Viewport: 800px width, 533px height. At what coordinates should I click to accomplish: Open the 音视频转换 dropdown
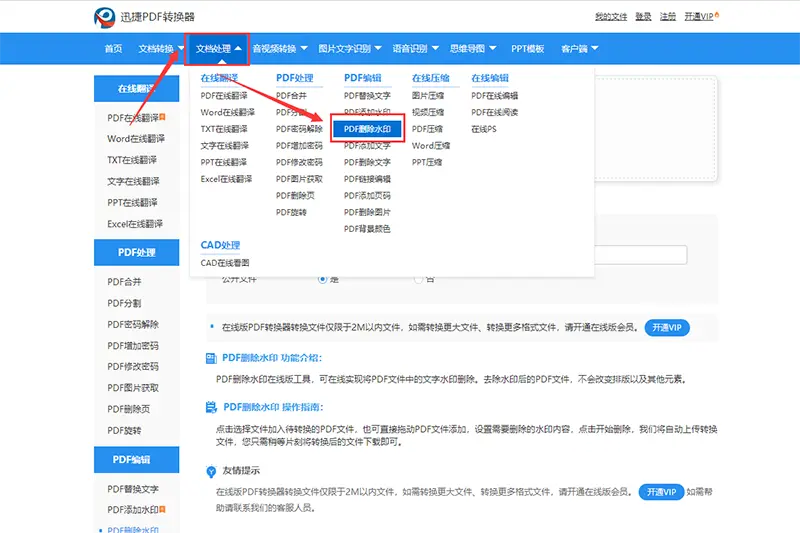(280, 48)
